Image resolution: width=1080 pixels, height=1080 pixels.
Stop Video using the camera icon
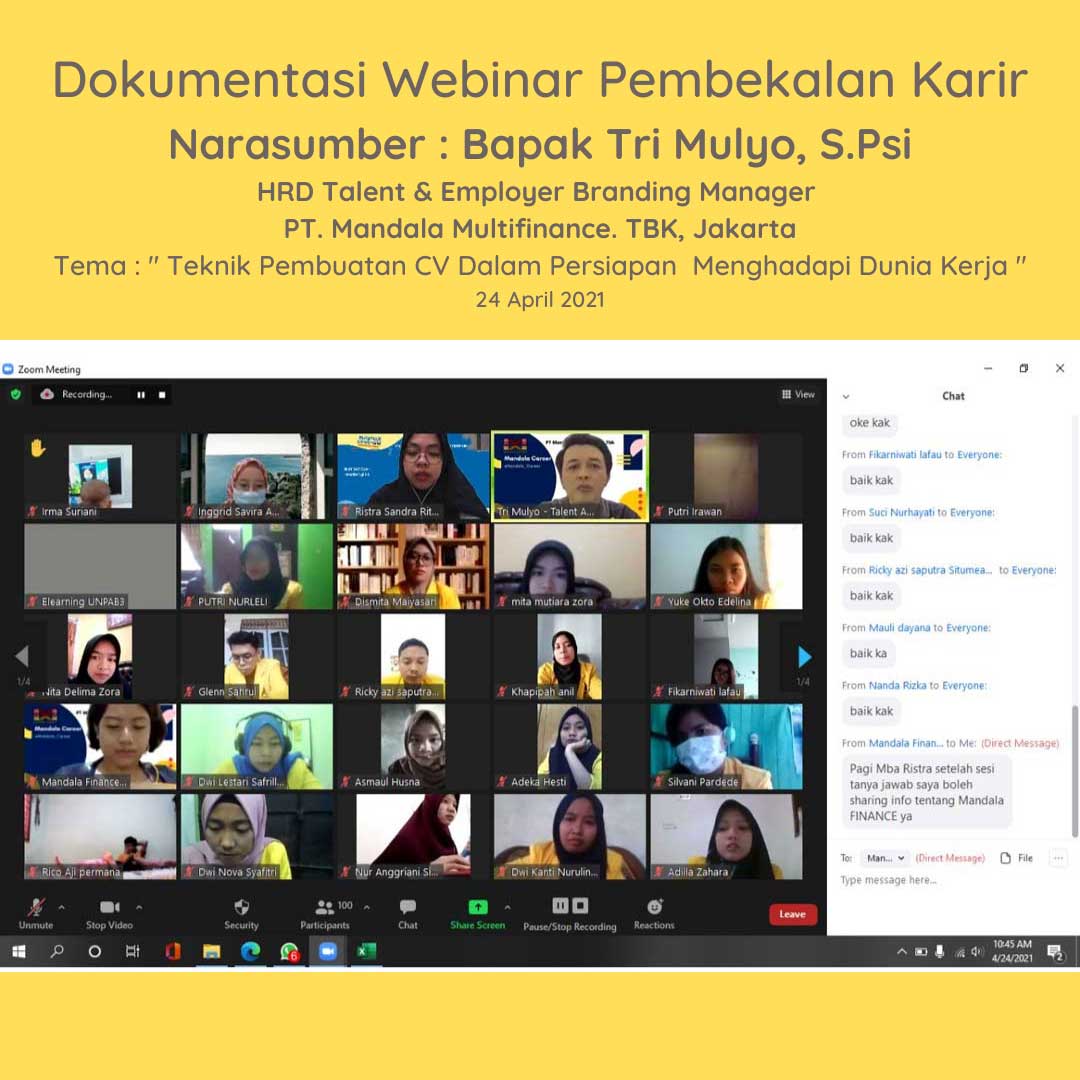coord(110,914)
